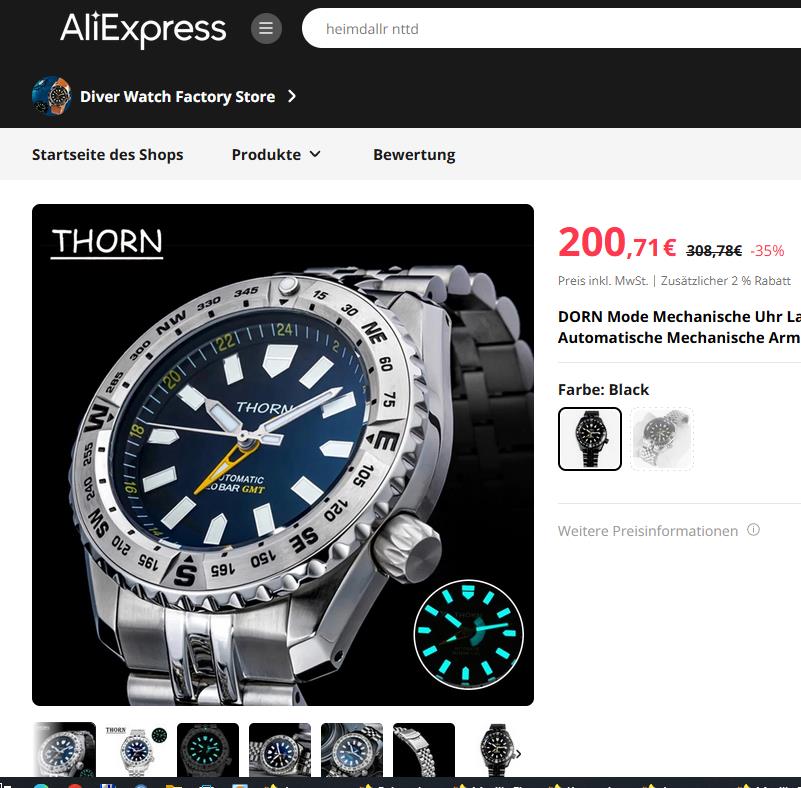Image resolution: width=801 pixels, height=788 pixels.
Task: Open the hamburger categories menu icon
Action: click(x=266, y=28)
